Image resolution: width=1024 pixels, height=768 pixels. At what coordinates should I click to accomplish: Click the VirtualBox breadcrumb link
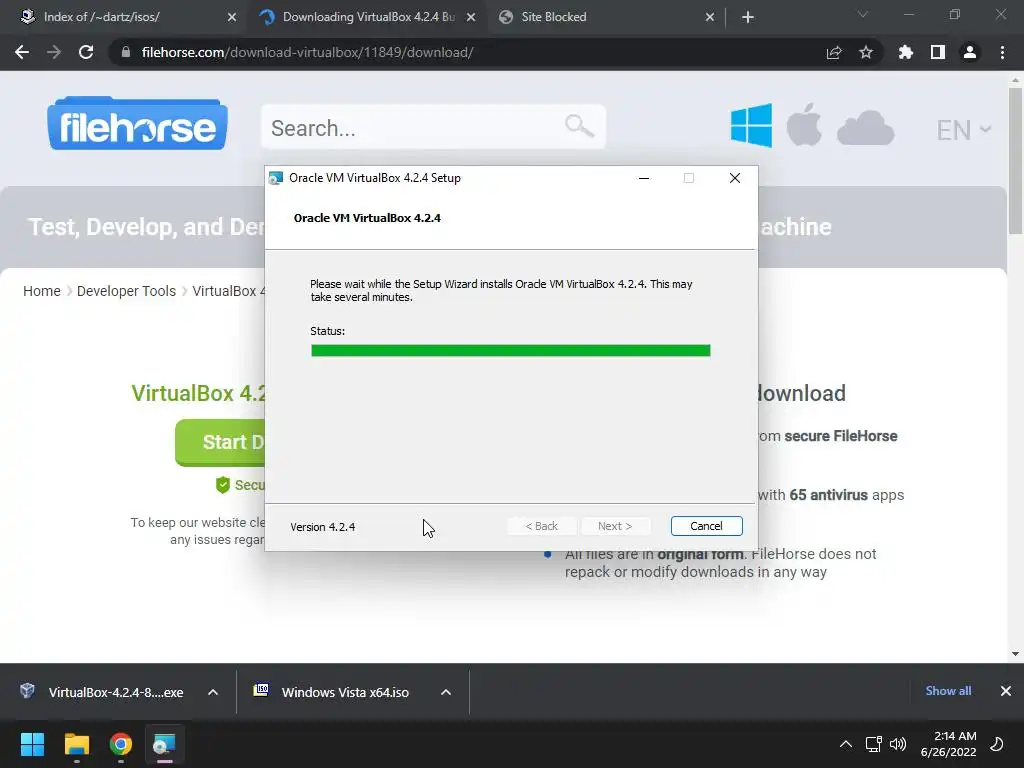[229, 291]
